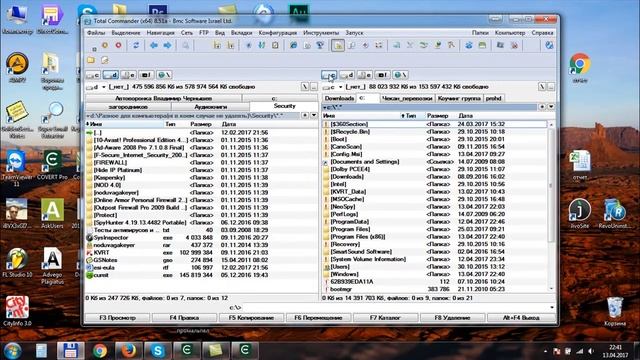Click F7 Каталог button
640x360 pixels.
pyautogui.click(x=385, y=318)
